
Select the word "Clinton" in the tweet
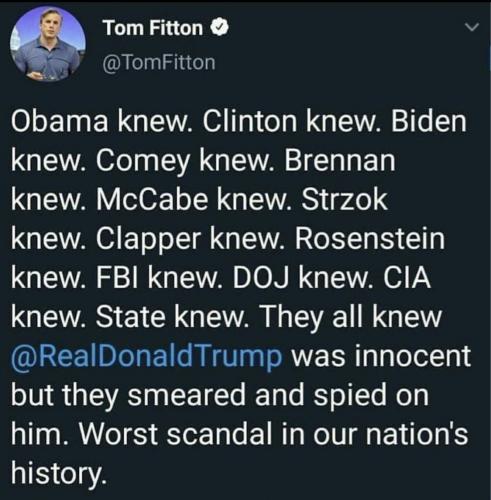[249, 121]
